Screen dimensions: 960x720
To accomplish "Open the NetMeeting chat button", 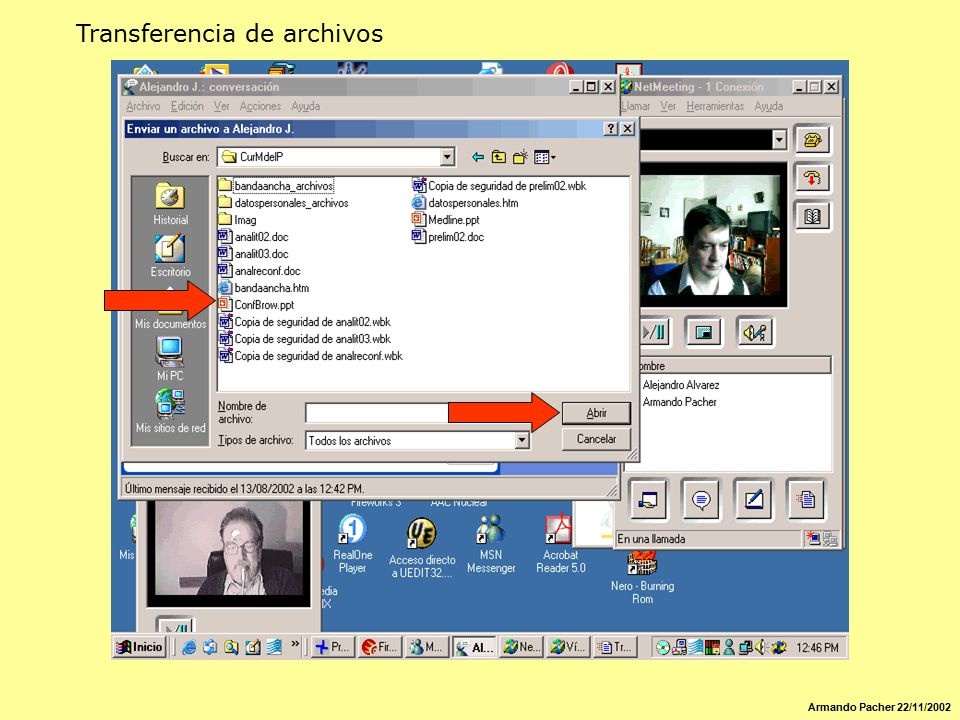I will tap(700, 500).
